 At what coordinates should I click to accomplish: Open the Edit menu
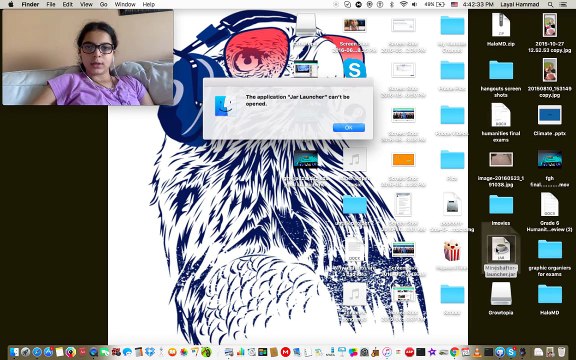[x=68, y=4]
